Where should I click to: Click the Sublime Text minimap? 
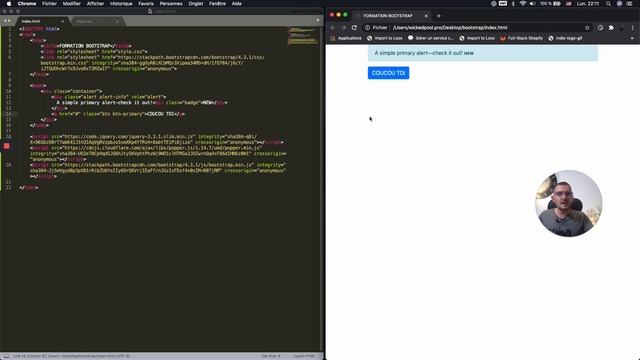tap(303, 36)
